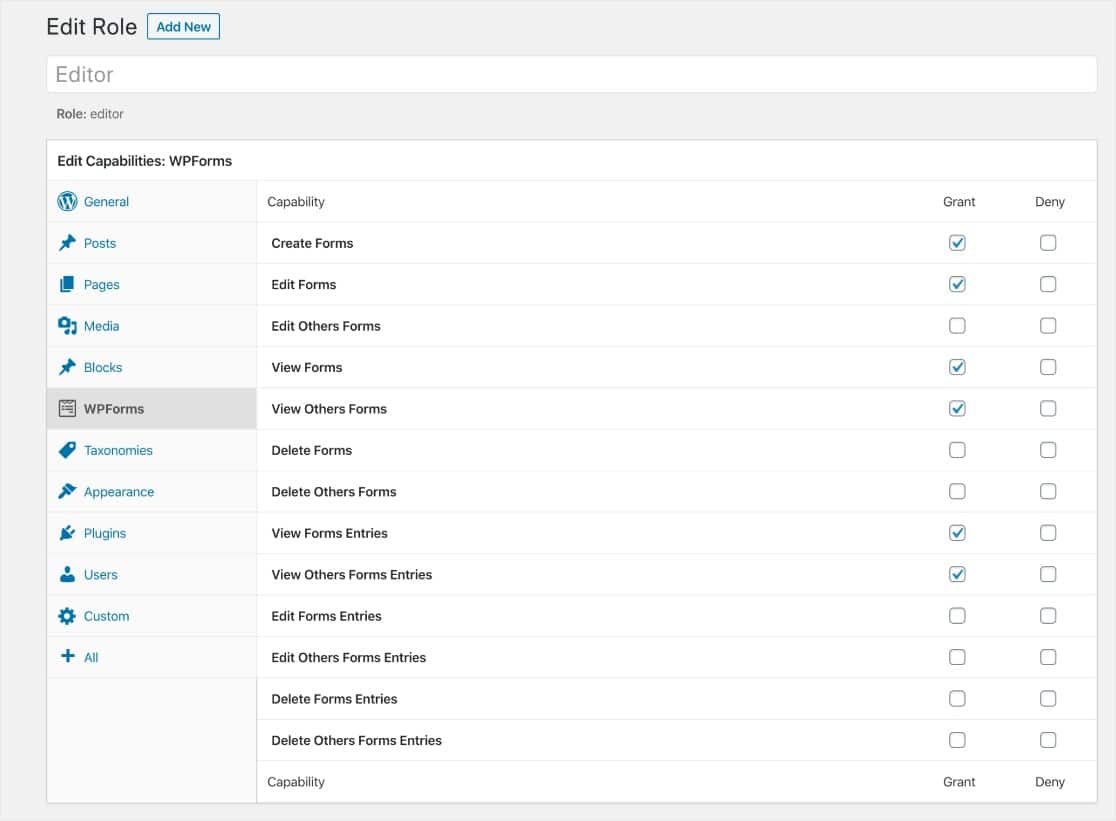
Task: Check Deny for Edit Forms Entries
Action: [1048, 616]
